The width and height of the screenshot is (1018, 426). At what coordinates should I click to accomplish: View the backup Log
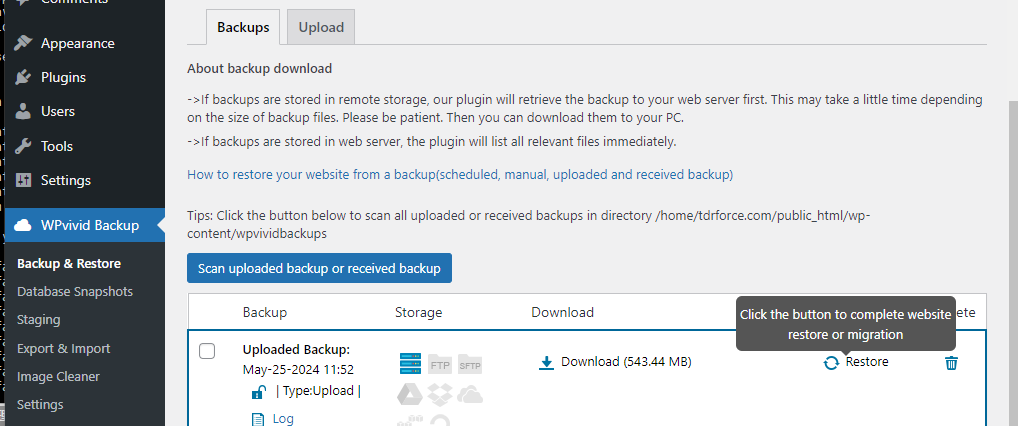tap(283, 419)
